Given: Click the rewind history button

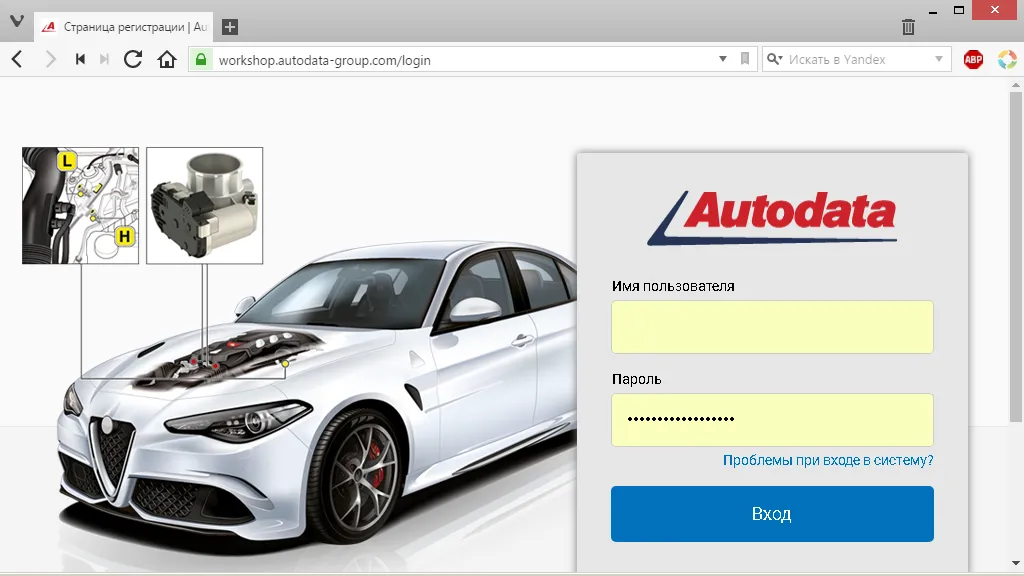Looking at the screenshot, I should (80, 59).
